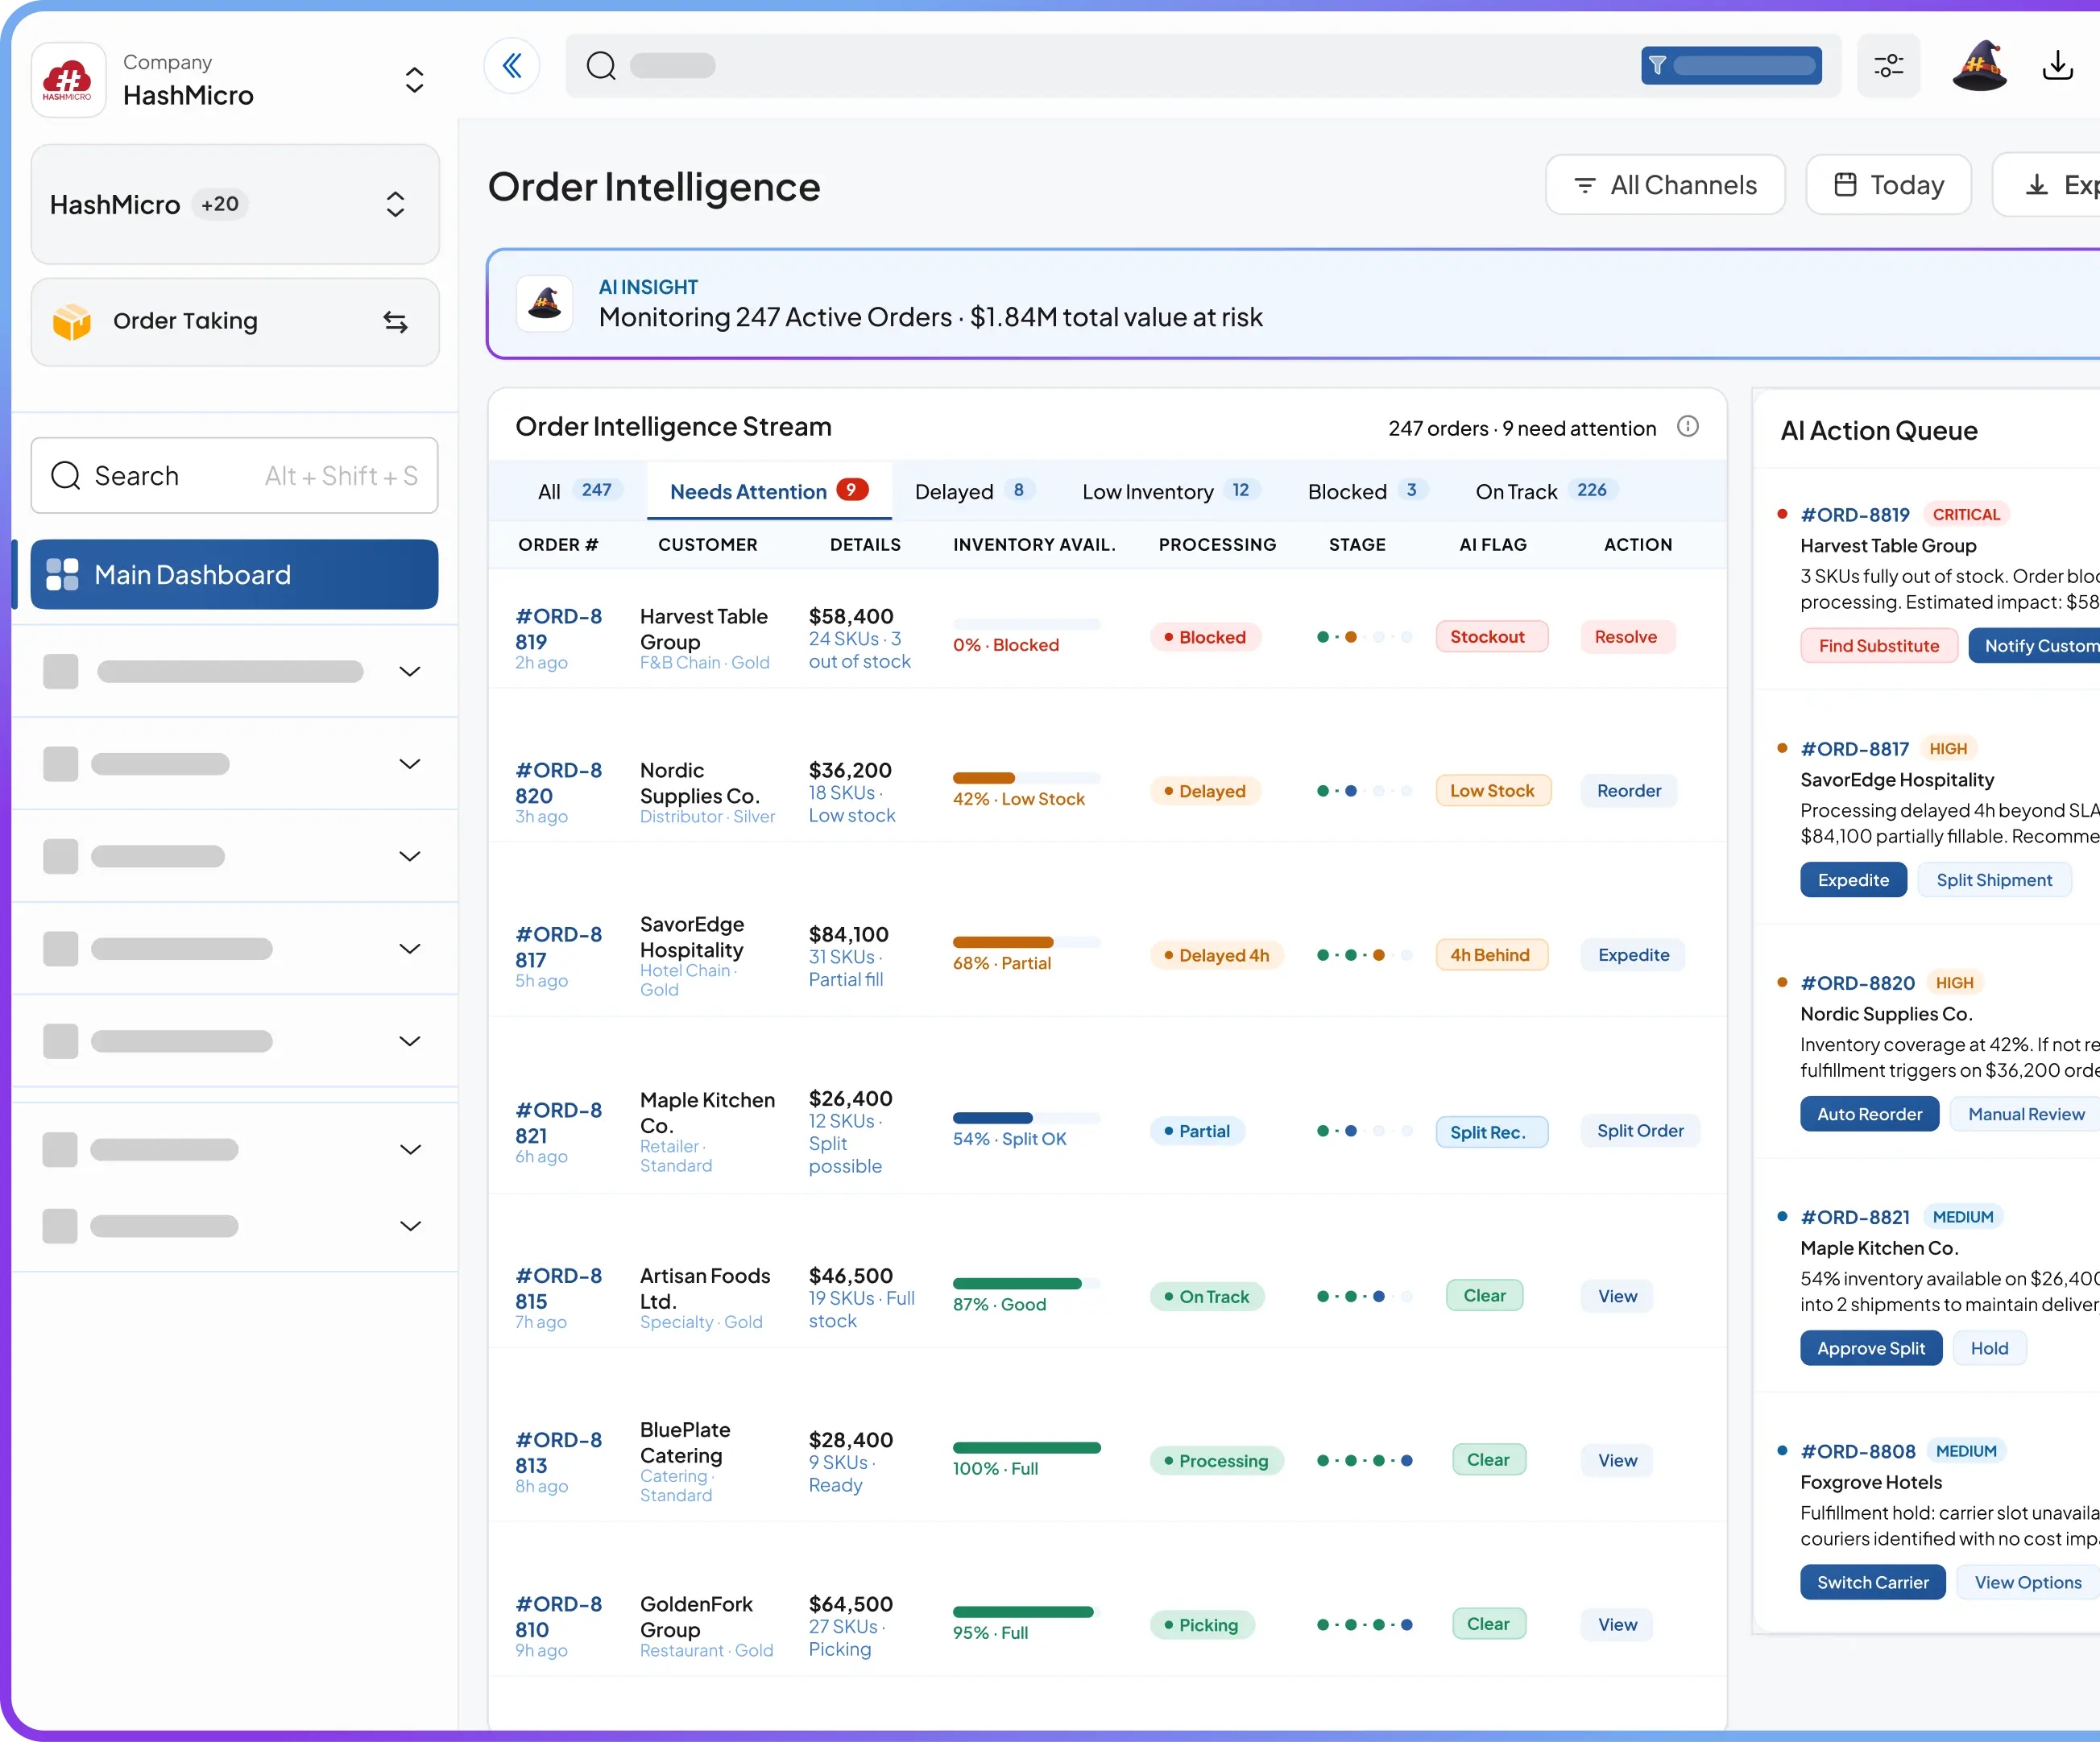Click the Order Taking box icon
This screenshot has width=2100, height=1742.
pyautogui.click(x=72, y=322)
